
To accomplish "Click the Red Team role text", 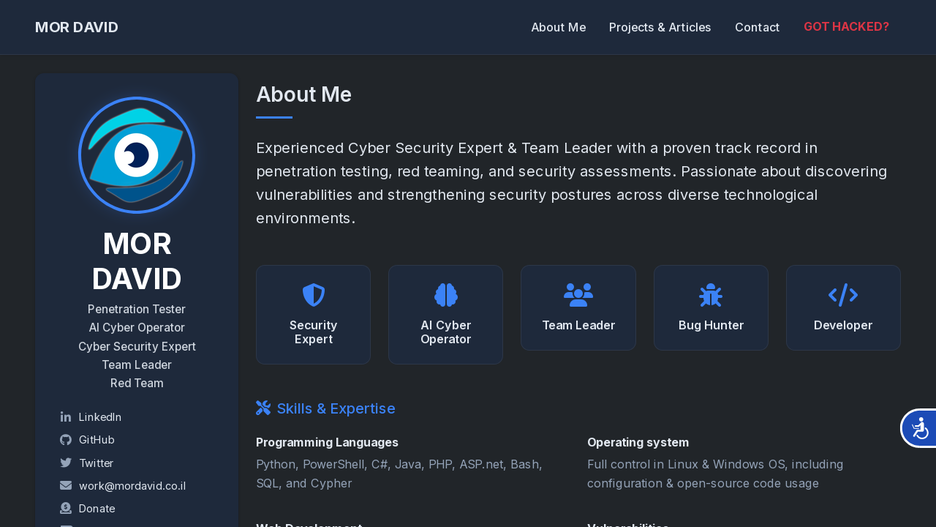I will click(x=137, y=383).
